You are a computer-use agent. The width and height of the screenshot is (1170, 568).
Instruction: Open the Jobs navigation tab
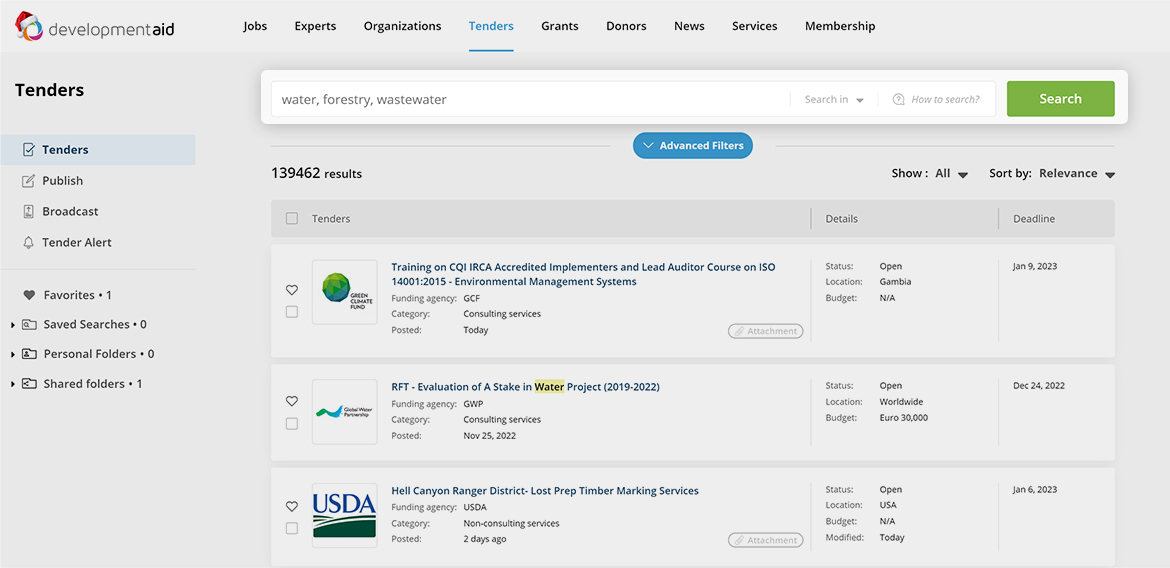[255, 26]
